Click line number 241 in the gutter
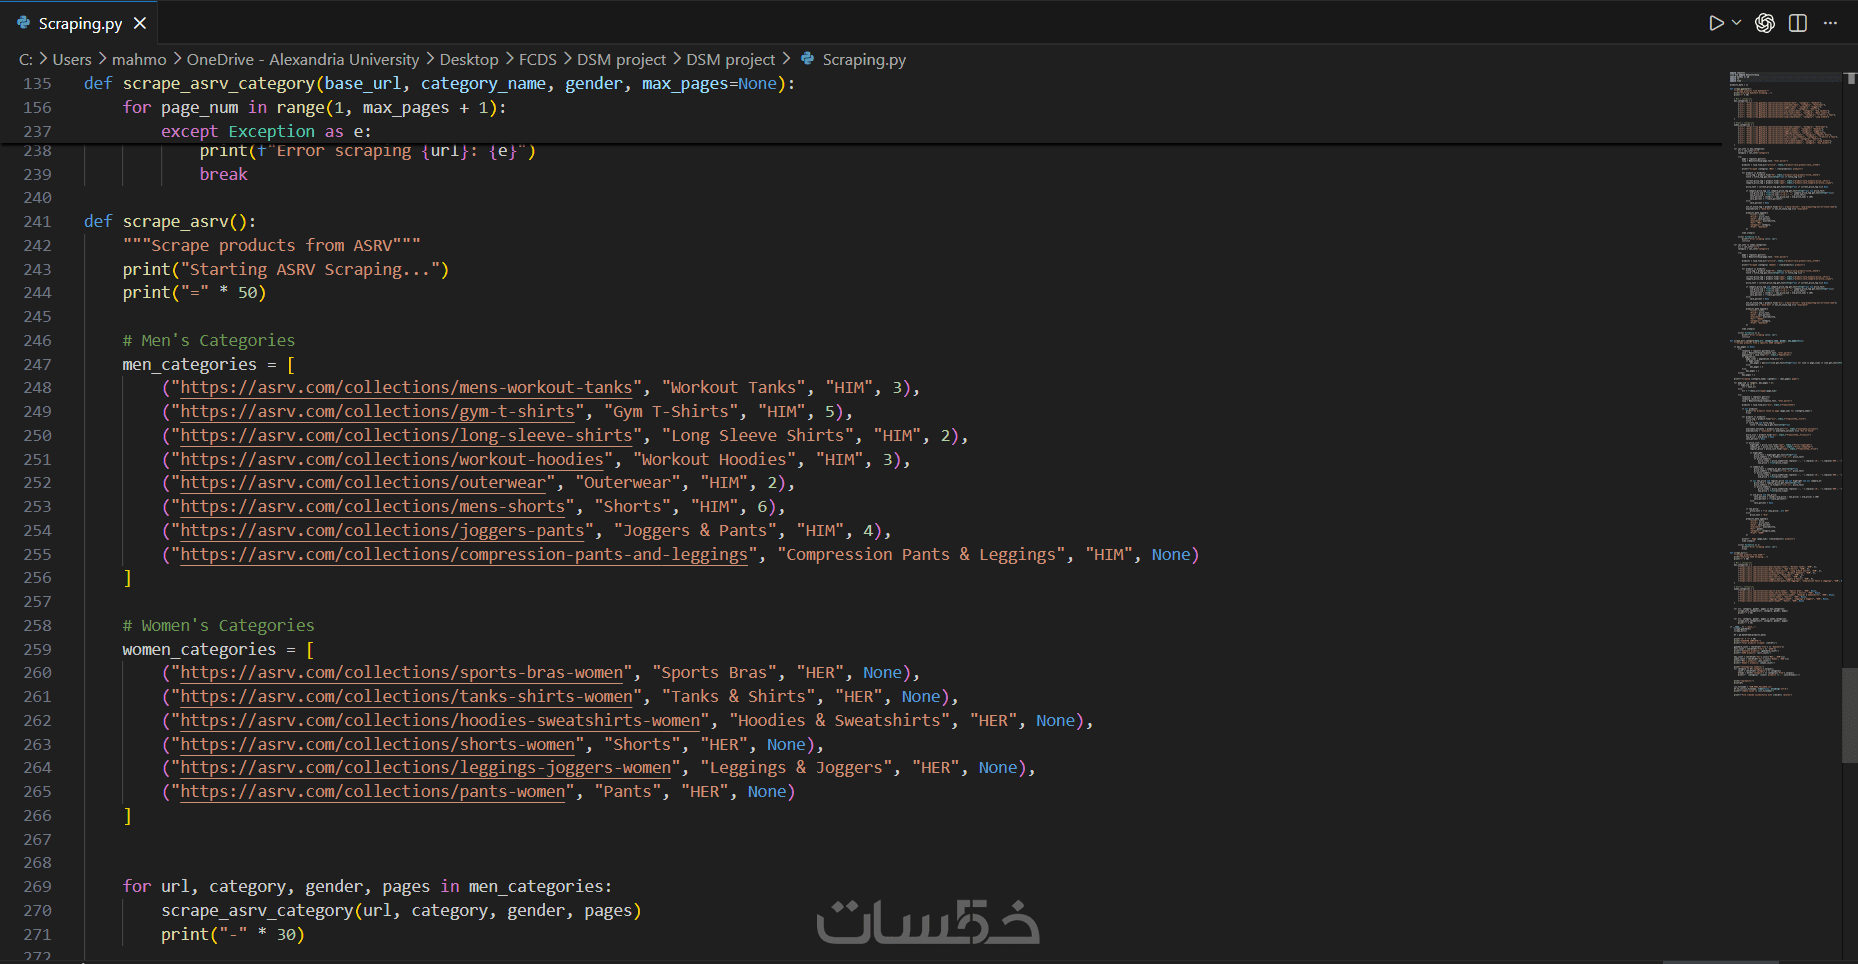1858x964 pixels. click(x=37, y=222)
